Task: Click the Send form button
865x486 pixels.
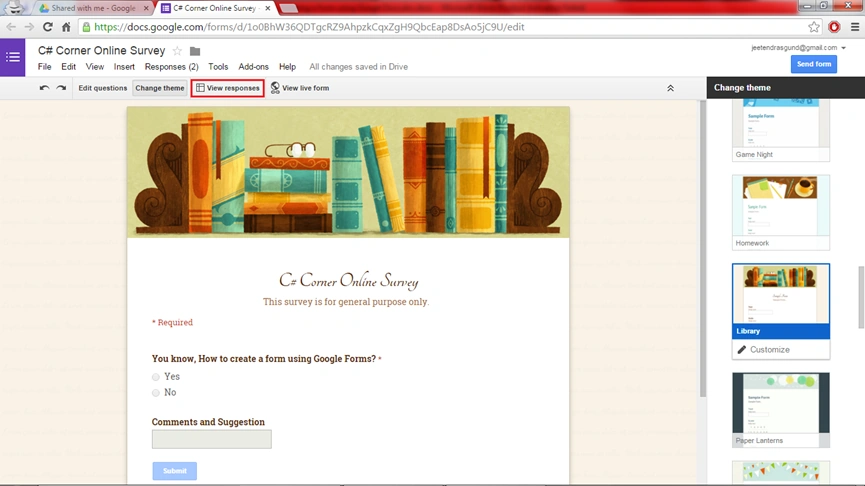Action: (814, 64)
